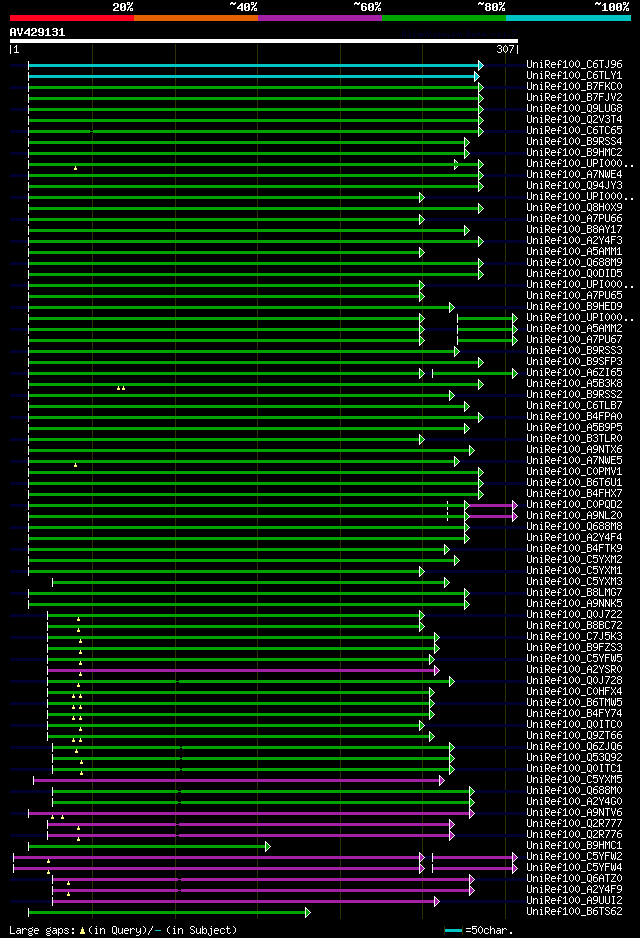
Task: Select the UniRef100_C7J5K3 label
Action: [574, 636]
